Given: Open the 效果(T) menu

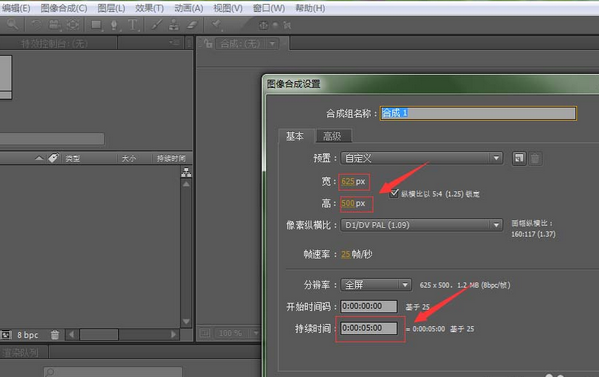Looking at the screenshot, I should pos(149,8).
